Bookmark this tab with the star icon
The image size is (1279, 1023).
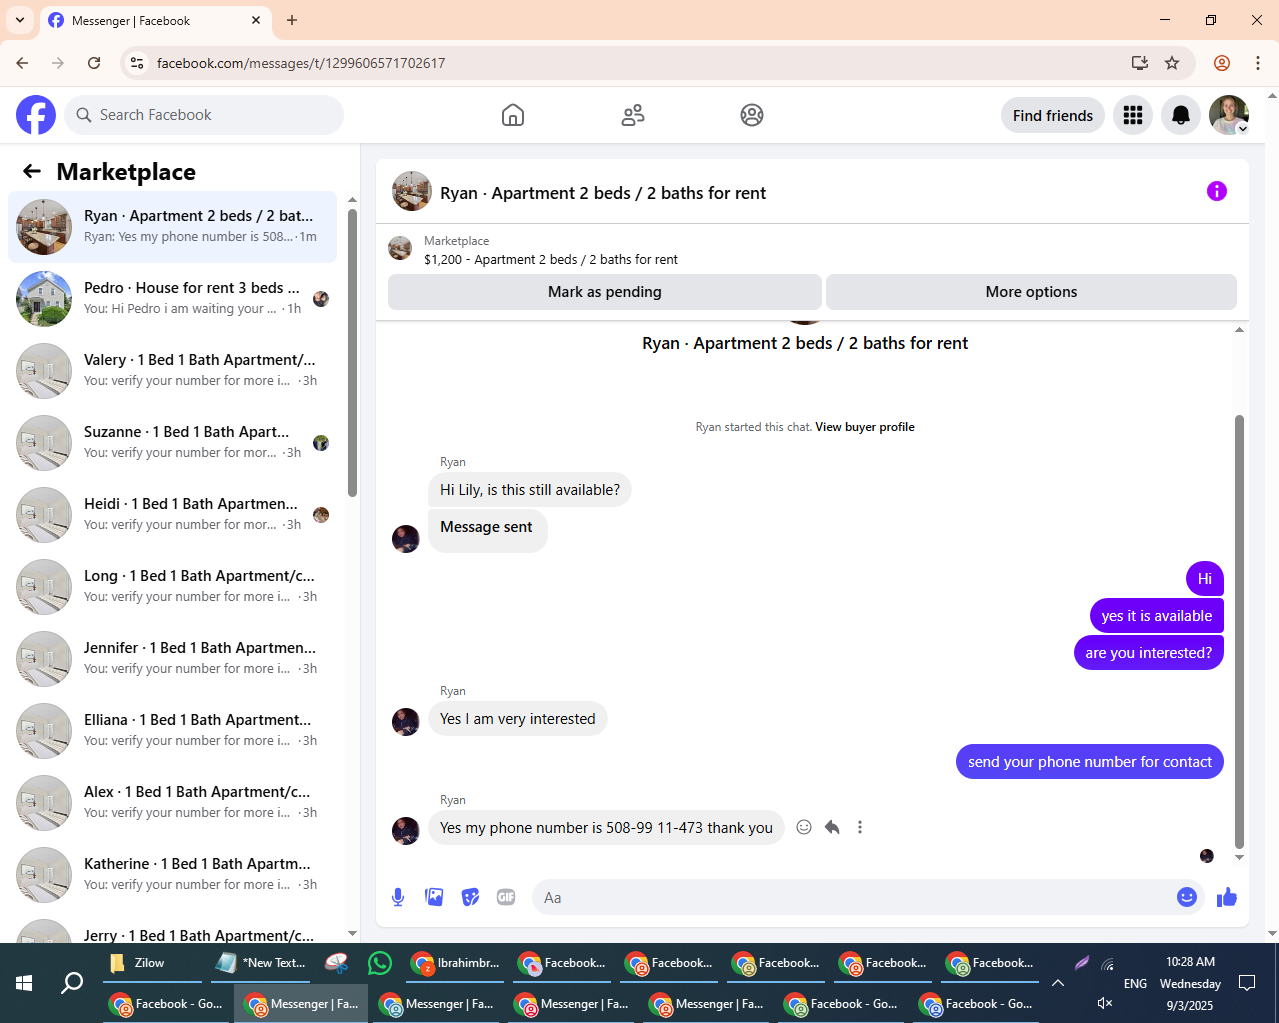(x=1172, y=63)
